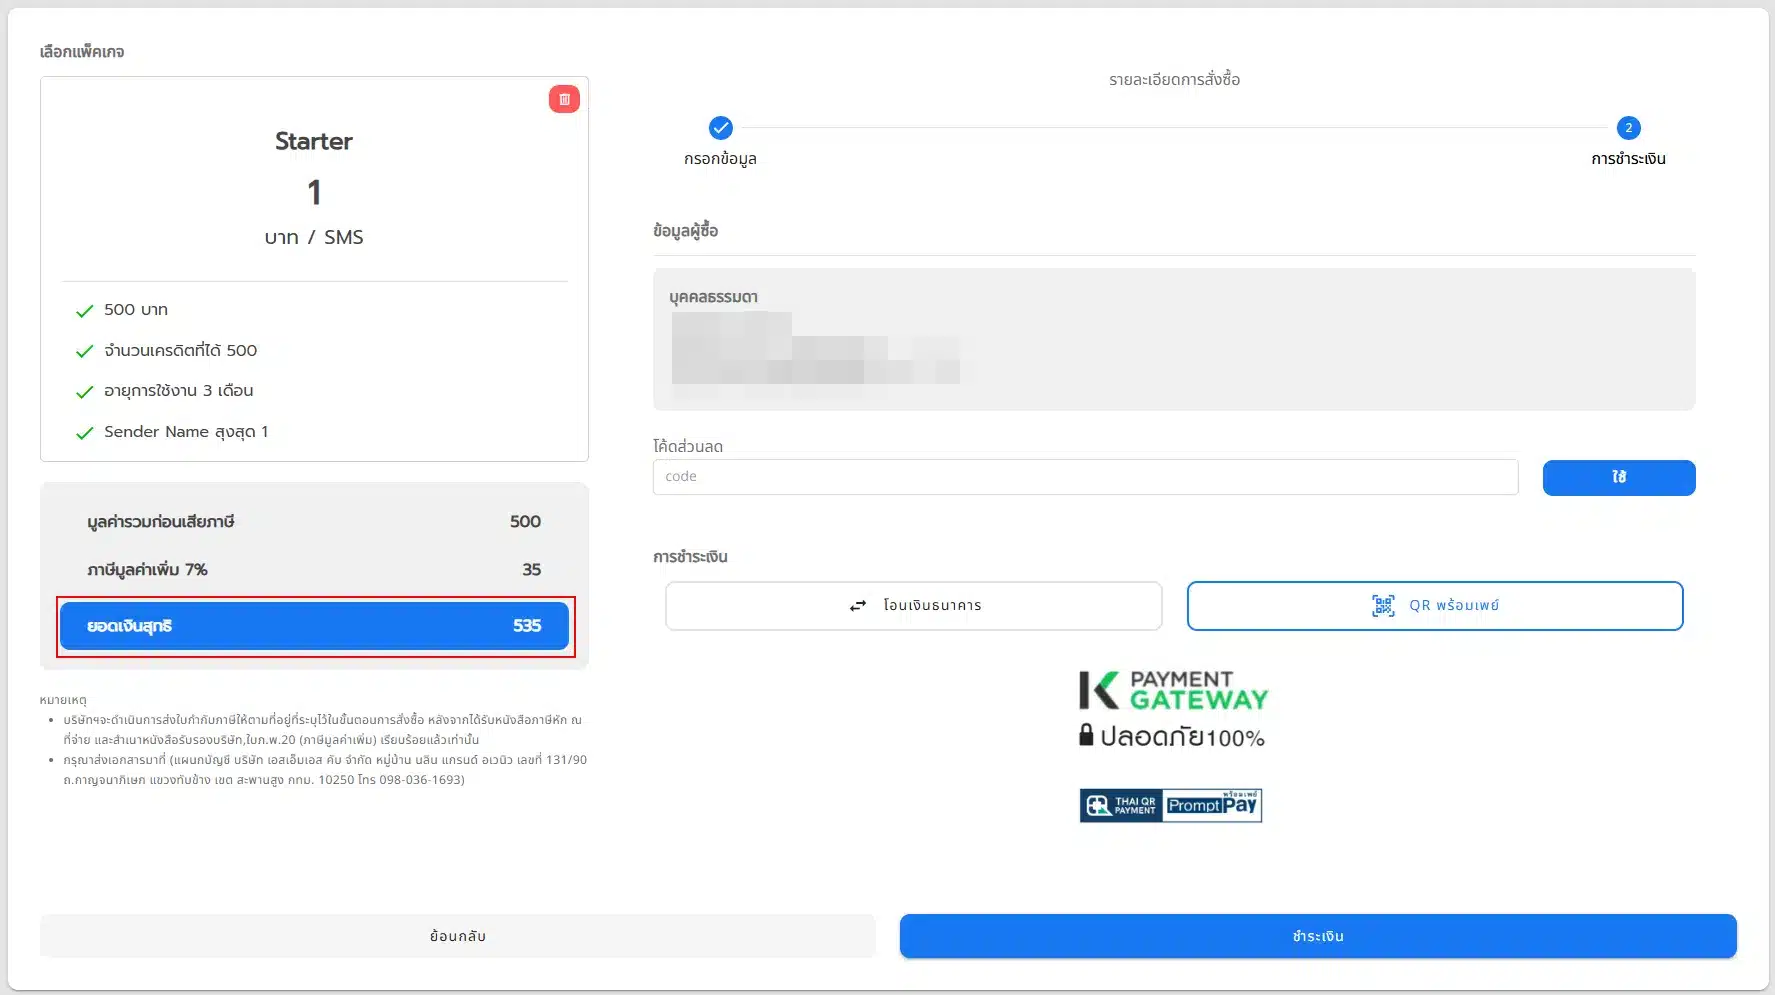Click the bank transfer arrows icon
1775x995 pixels.
857,606
